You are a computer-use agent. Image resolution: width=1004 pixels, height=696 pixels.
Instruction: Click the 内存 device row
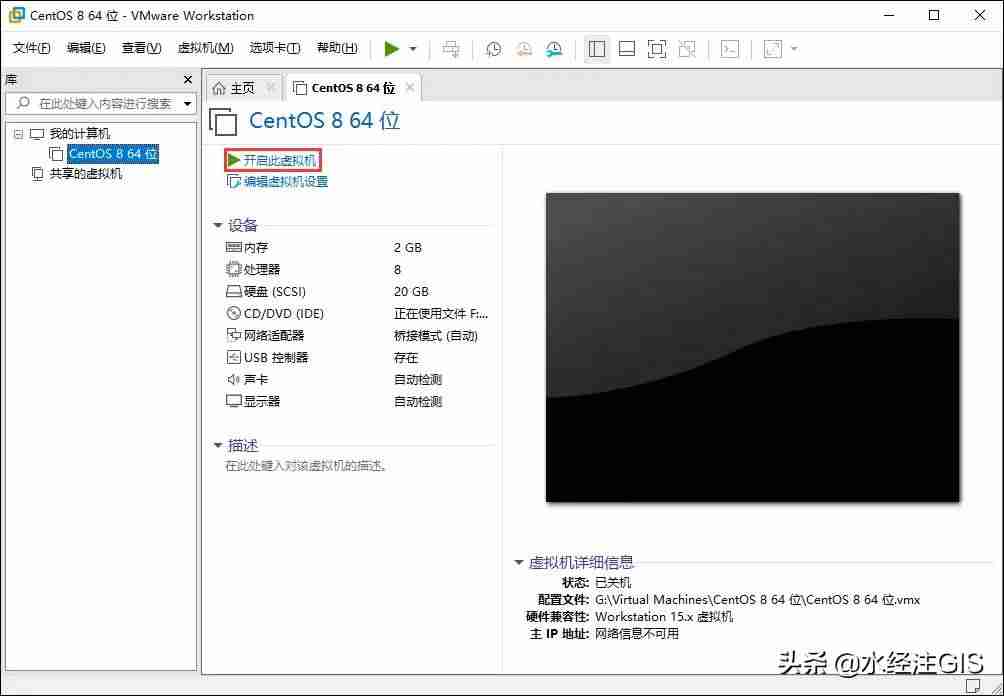[x=359, y=247]
